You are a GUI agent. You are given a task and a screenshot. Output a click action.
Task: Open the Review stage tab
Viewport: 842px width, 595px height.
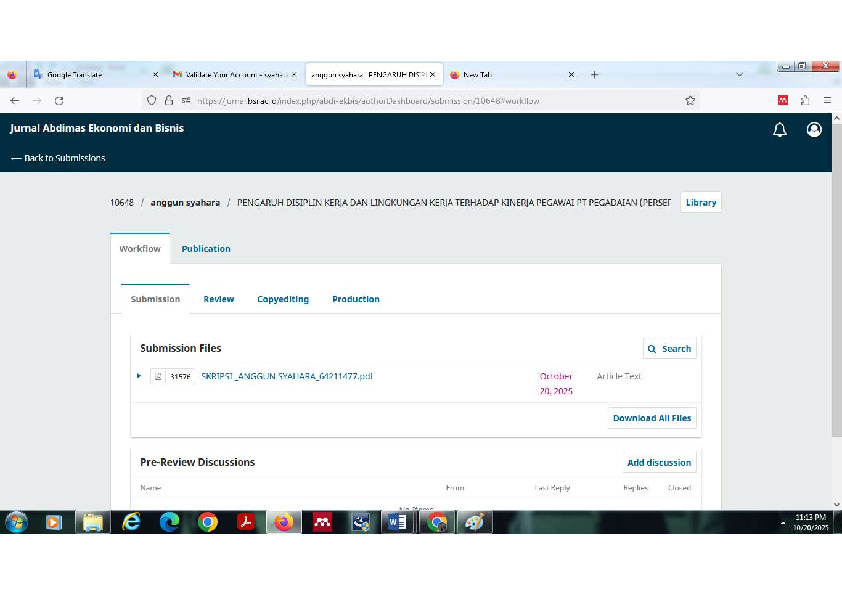tap(219, 299)
